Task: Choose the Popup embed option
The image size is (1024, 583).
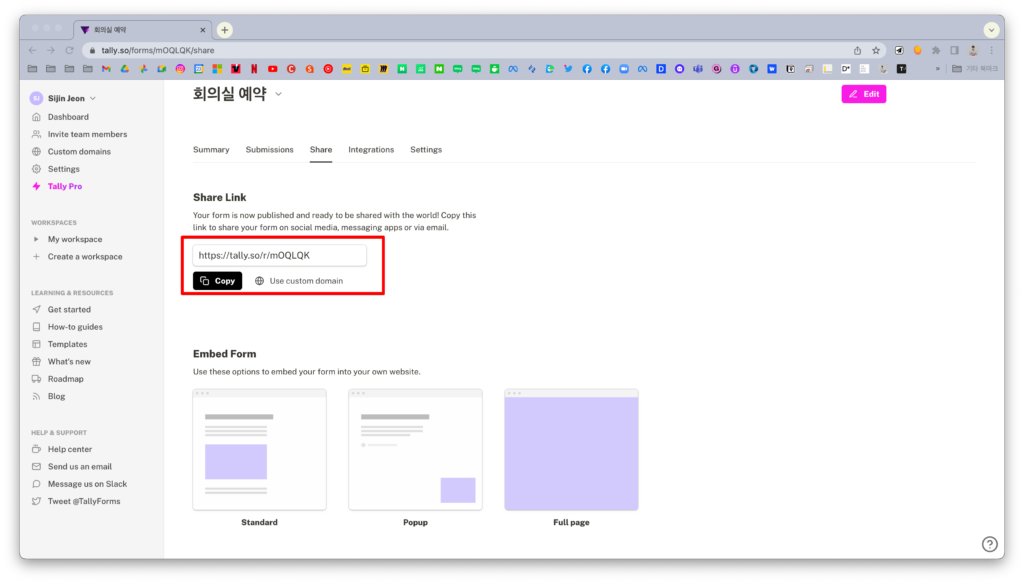Action: click(x=415, y=448)
